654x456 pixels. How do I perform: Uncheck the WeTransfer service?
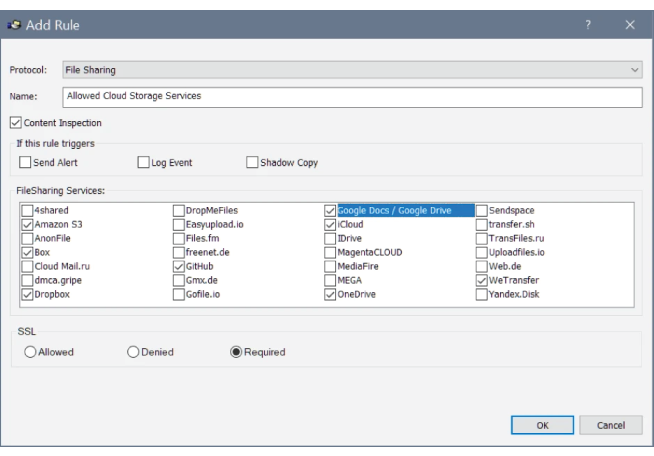click(x=482, y=280)
